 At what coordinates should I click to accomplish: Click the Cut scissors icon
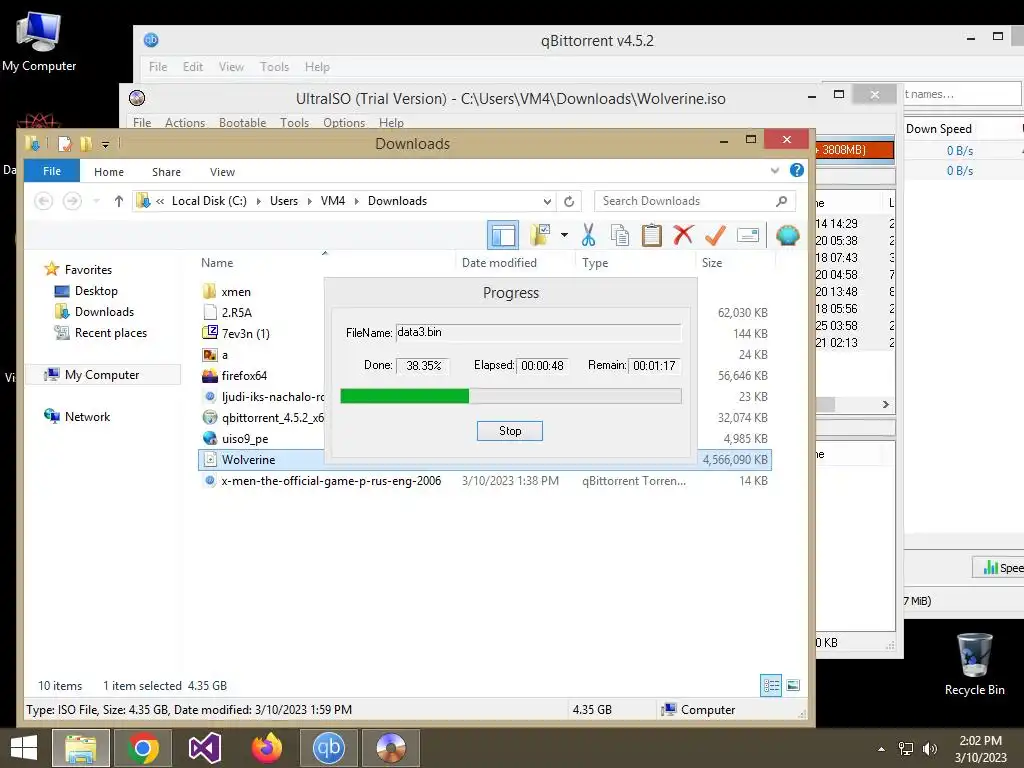(588, 235)
